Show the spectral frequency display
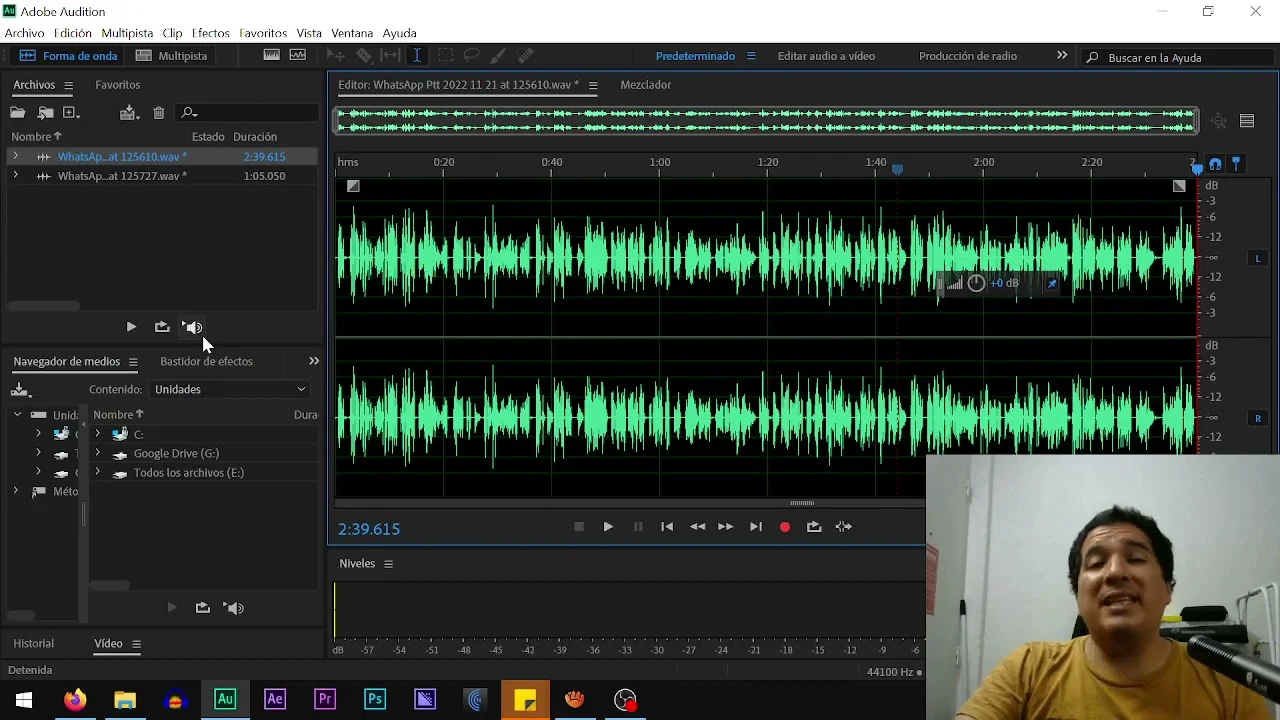The width and height of the screenshot is (1280, 720). click(271, 56)
